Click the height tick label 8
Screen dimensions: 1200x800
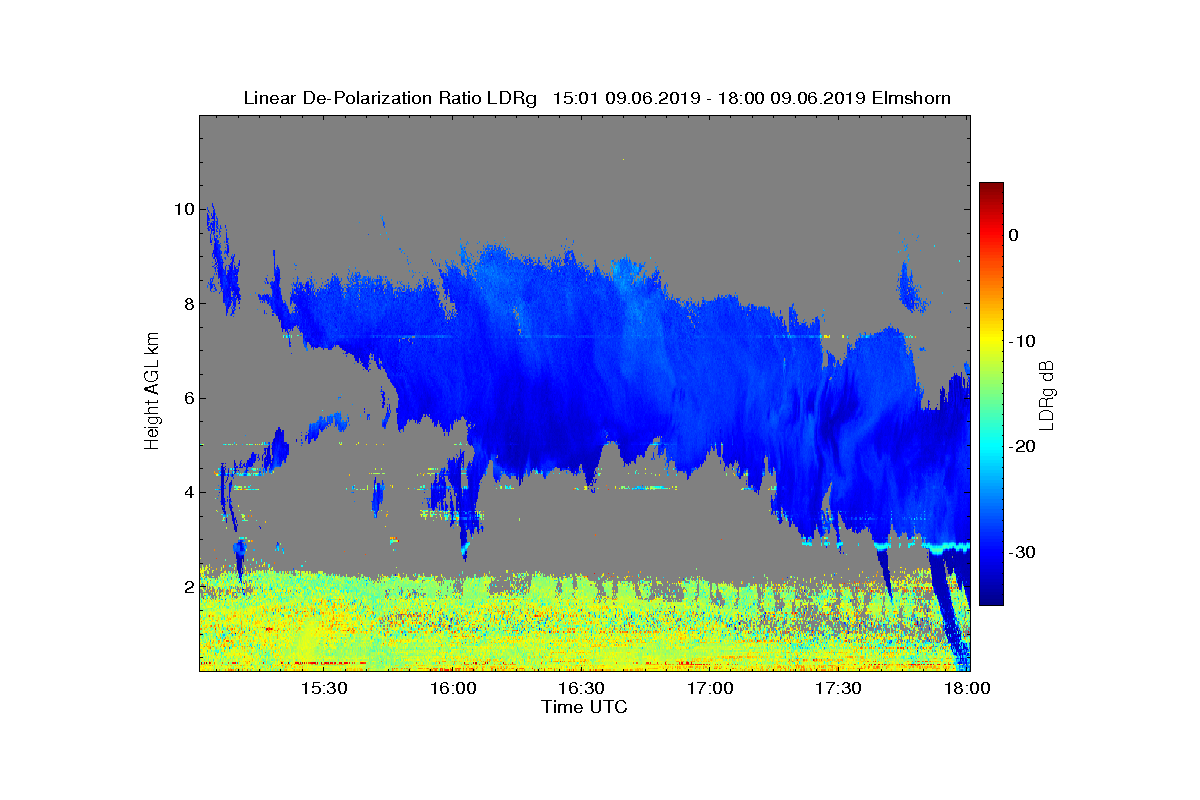(187, 303)
